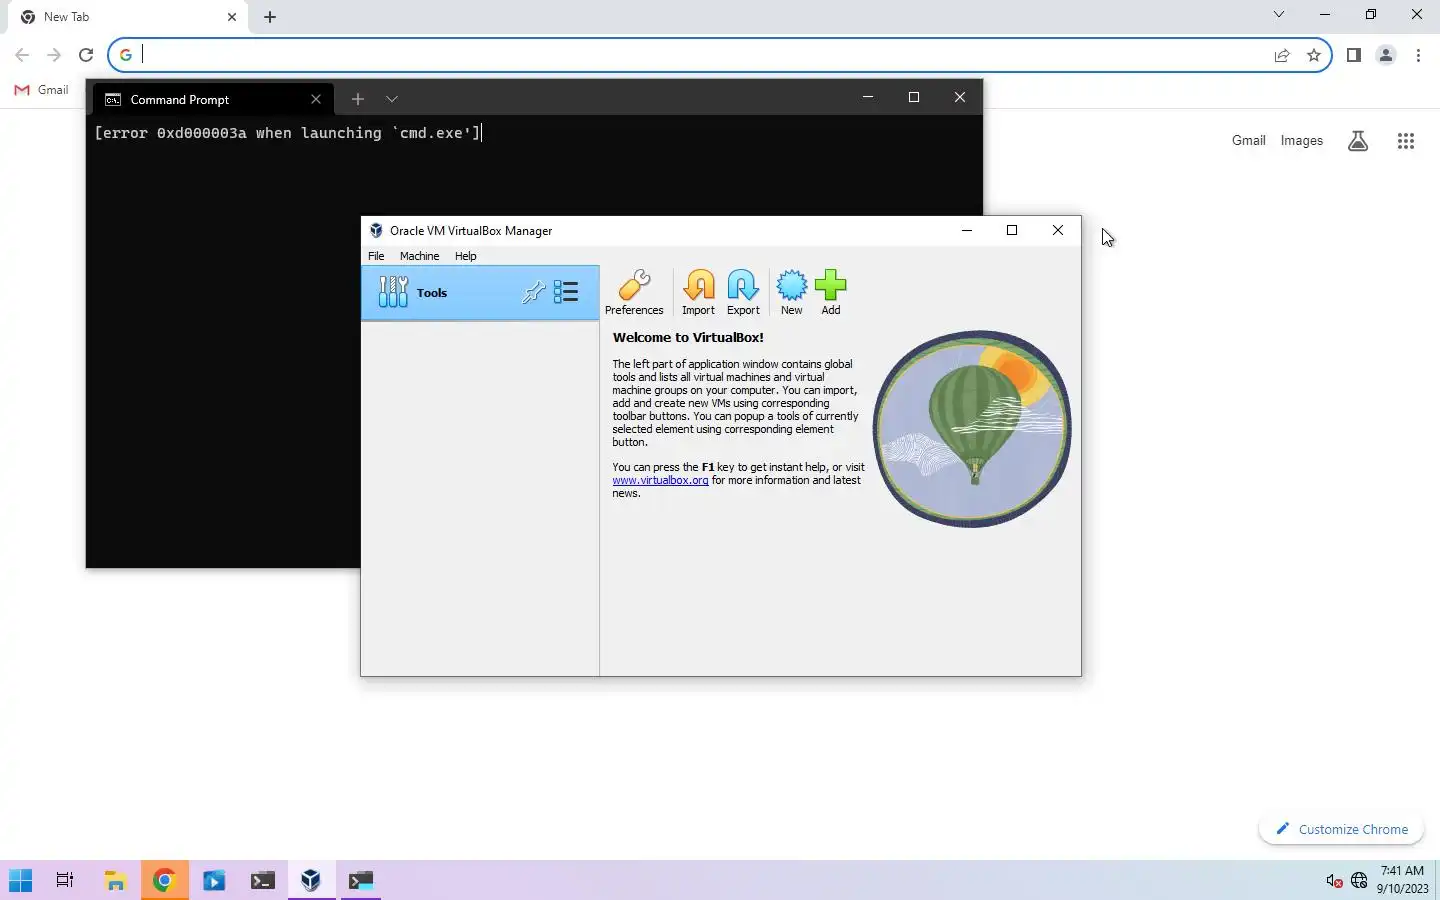This screenshot has width=1440, height=900.
Task: Follow the www.virtualbox.org link
Action: click(x=660, y=480)
